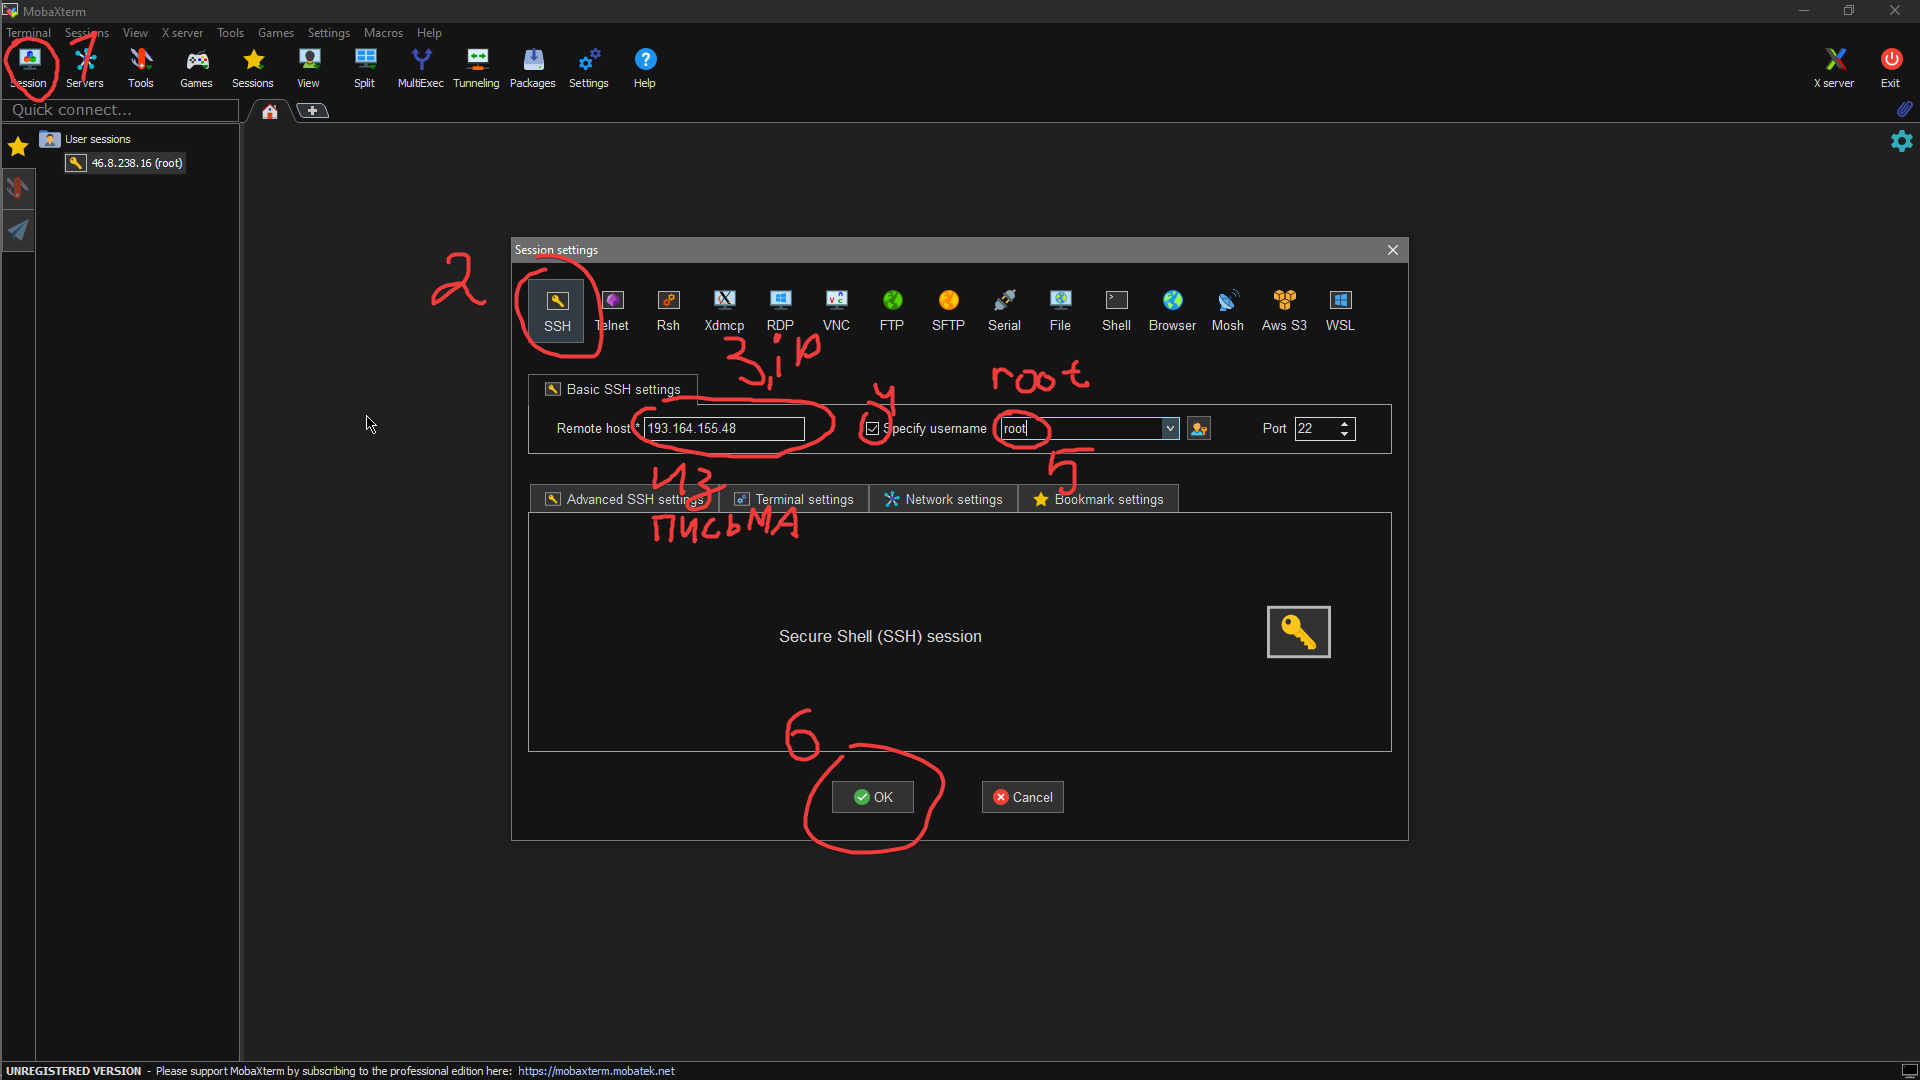Increment the Port number stepper
The width and height of the screenshot is (1920, 1080).
point(1344,422)
